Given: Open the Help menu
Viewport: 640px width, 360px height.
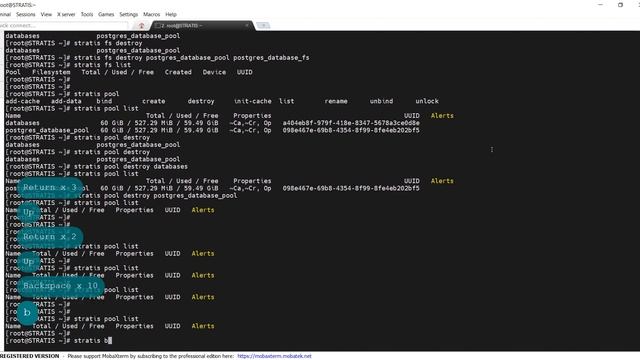Looking at the screenshot, I should pos(171,14).
